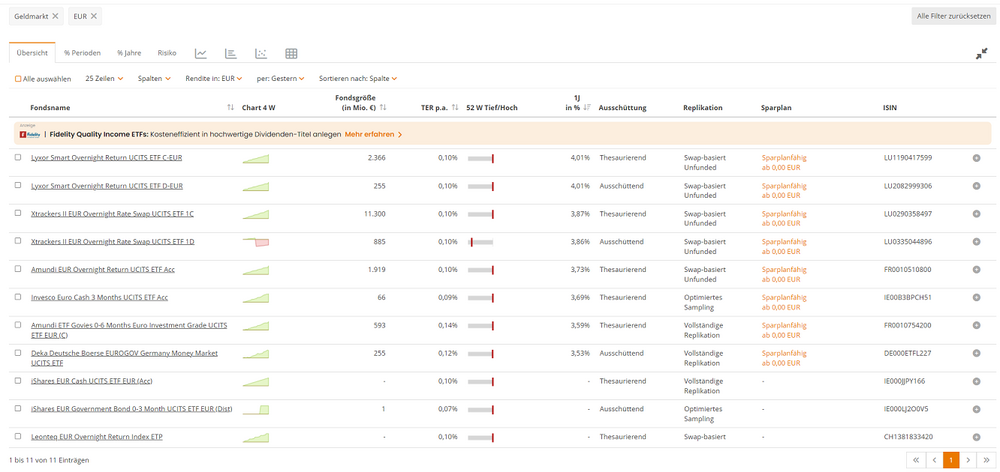Open the line chart view tab
Screen dimensions: 1000x472
(x=201, y=53)
